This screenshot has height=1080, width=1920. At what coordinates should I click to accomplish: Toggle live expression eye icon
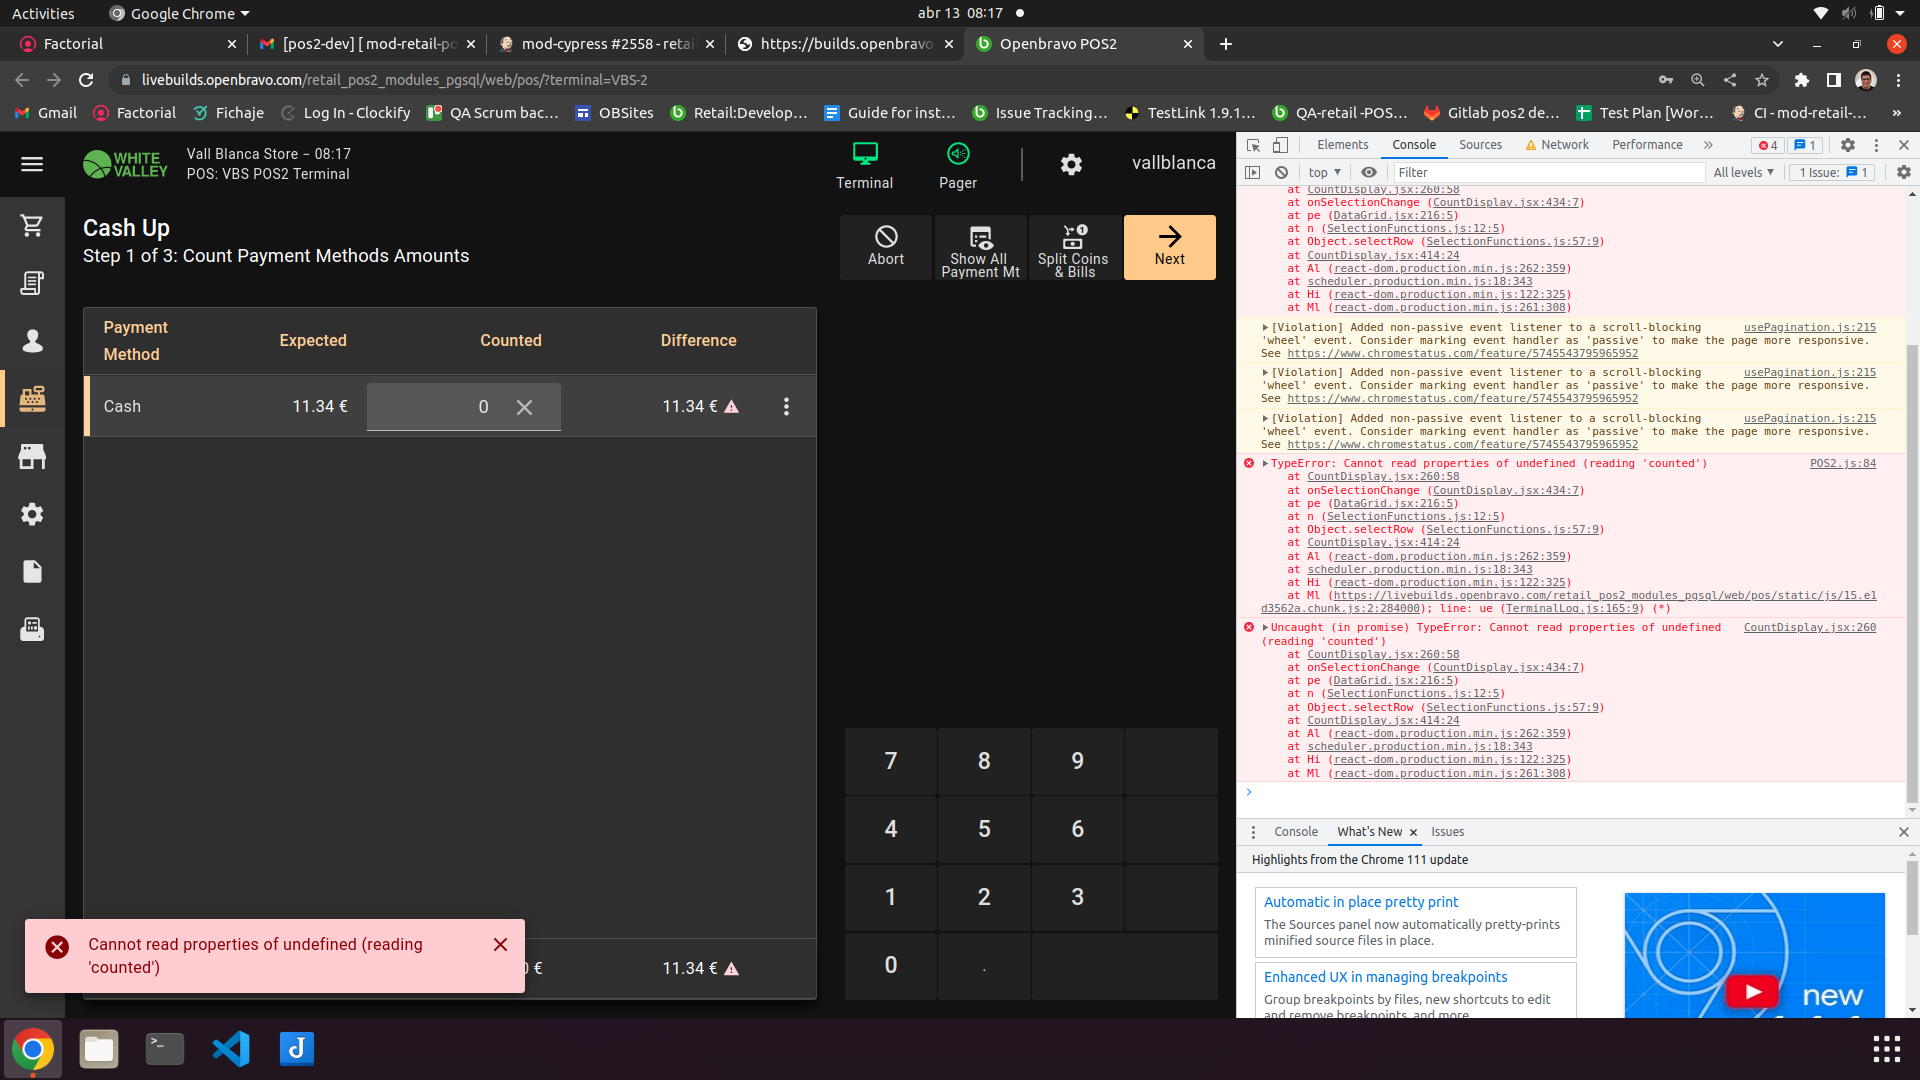(1369, 172)
